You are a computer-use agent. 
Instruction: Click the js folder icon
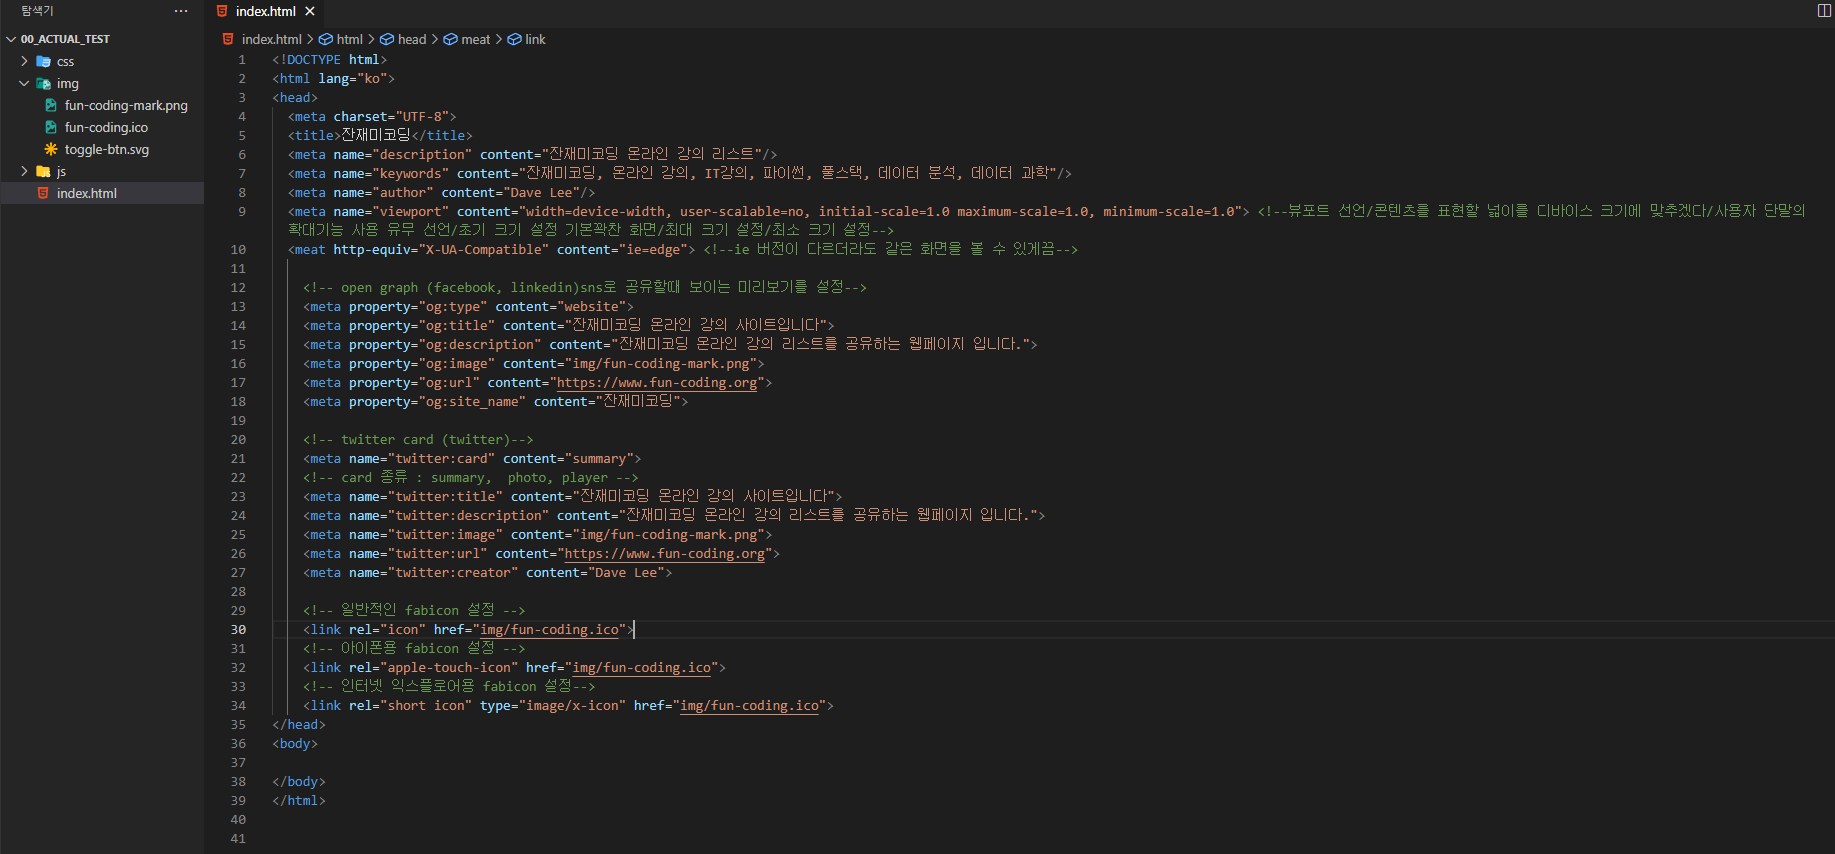pos(43,171)
